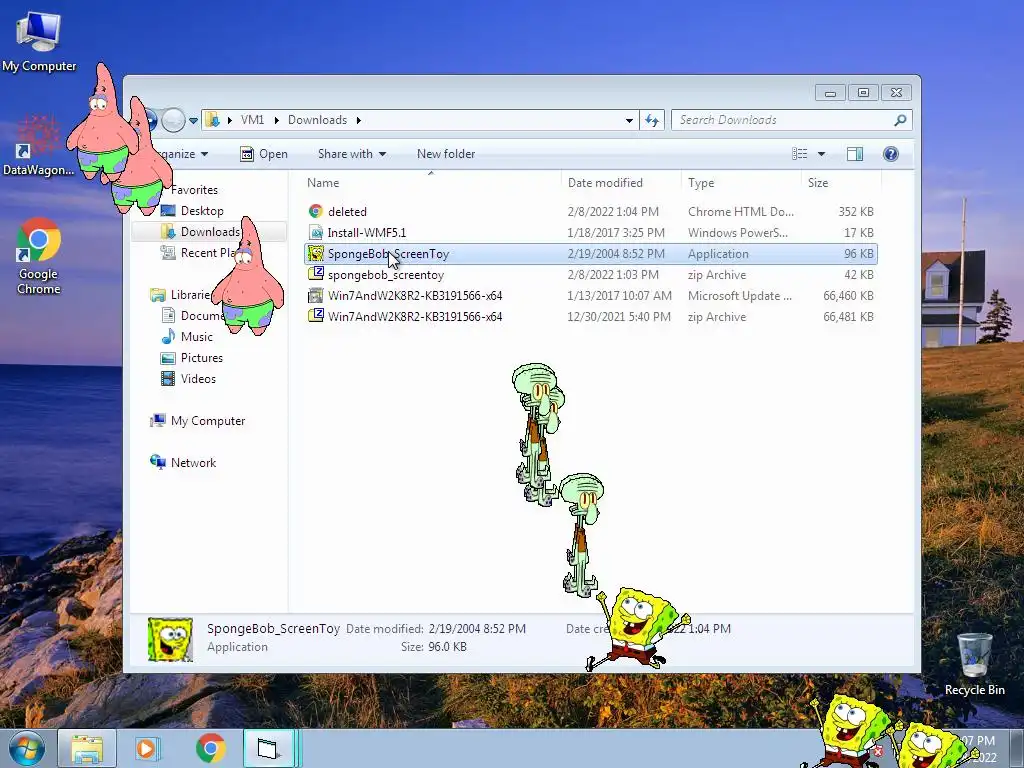Click the Chrome HTML Do... type cell
Image resolution: width=1024 pixels, height=768 pixels.
tap(741, 212)
